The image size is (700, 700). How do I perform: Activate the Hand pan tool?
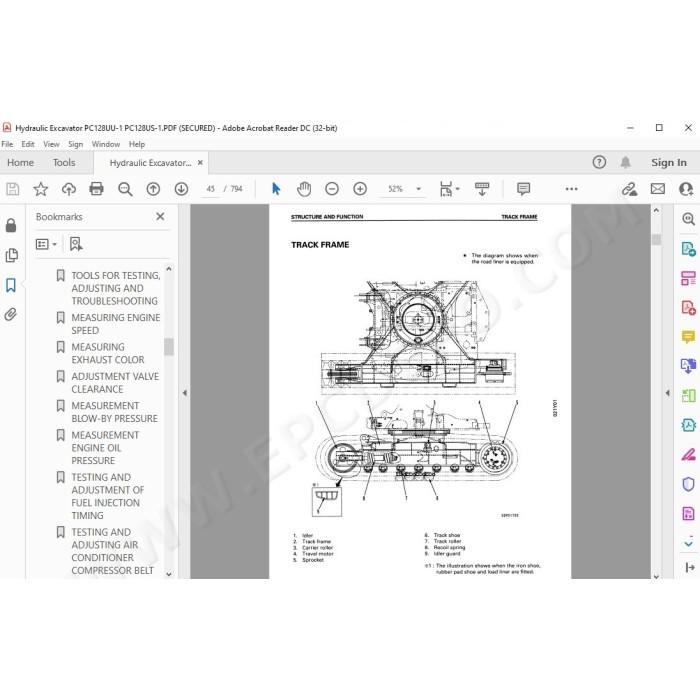[304, 189]
